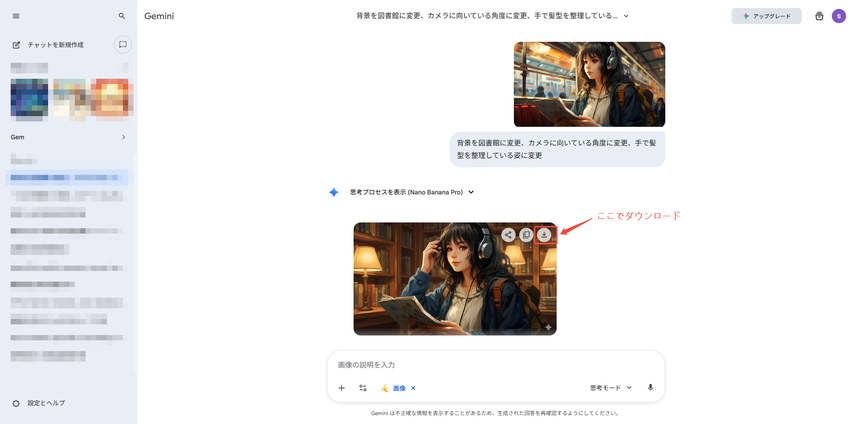Open the tools sliders icon
Viewport: 855px width, 424px height.
[x=363, y=388]
